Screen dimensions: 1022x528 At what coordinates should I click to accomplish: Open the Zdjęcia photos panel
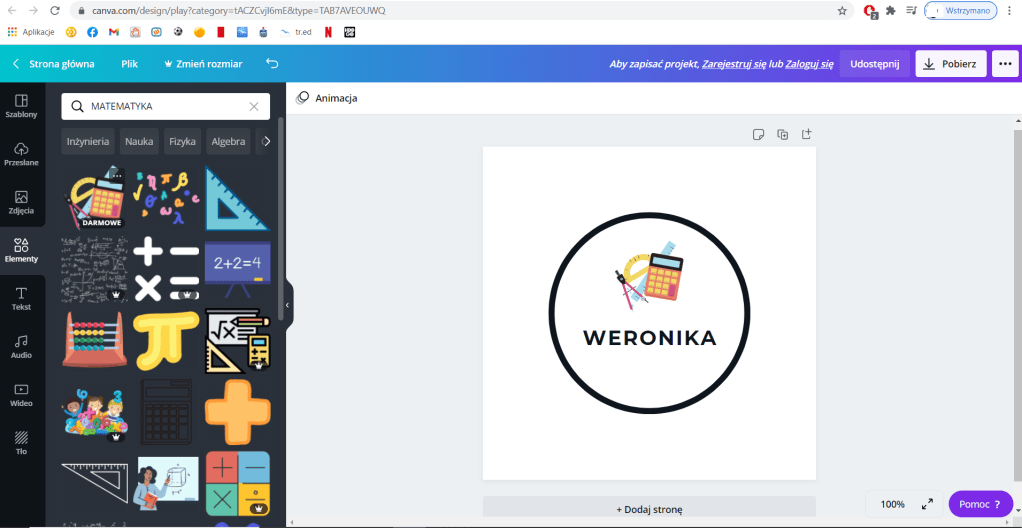[x=21, y=202]
